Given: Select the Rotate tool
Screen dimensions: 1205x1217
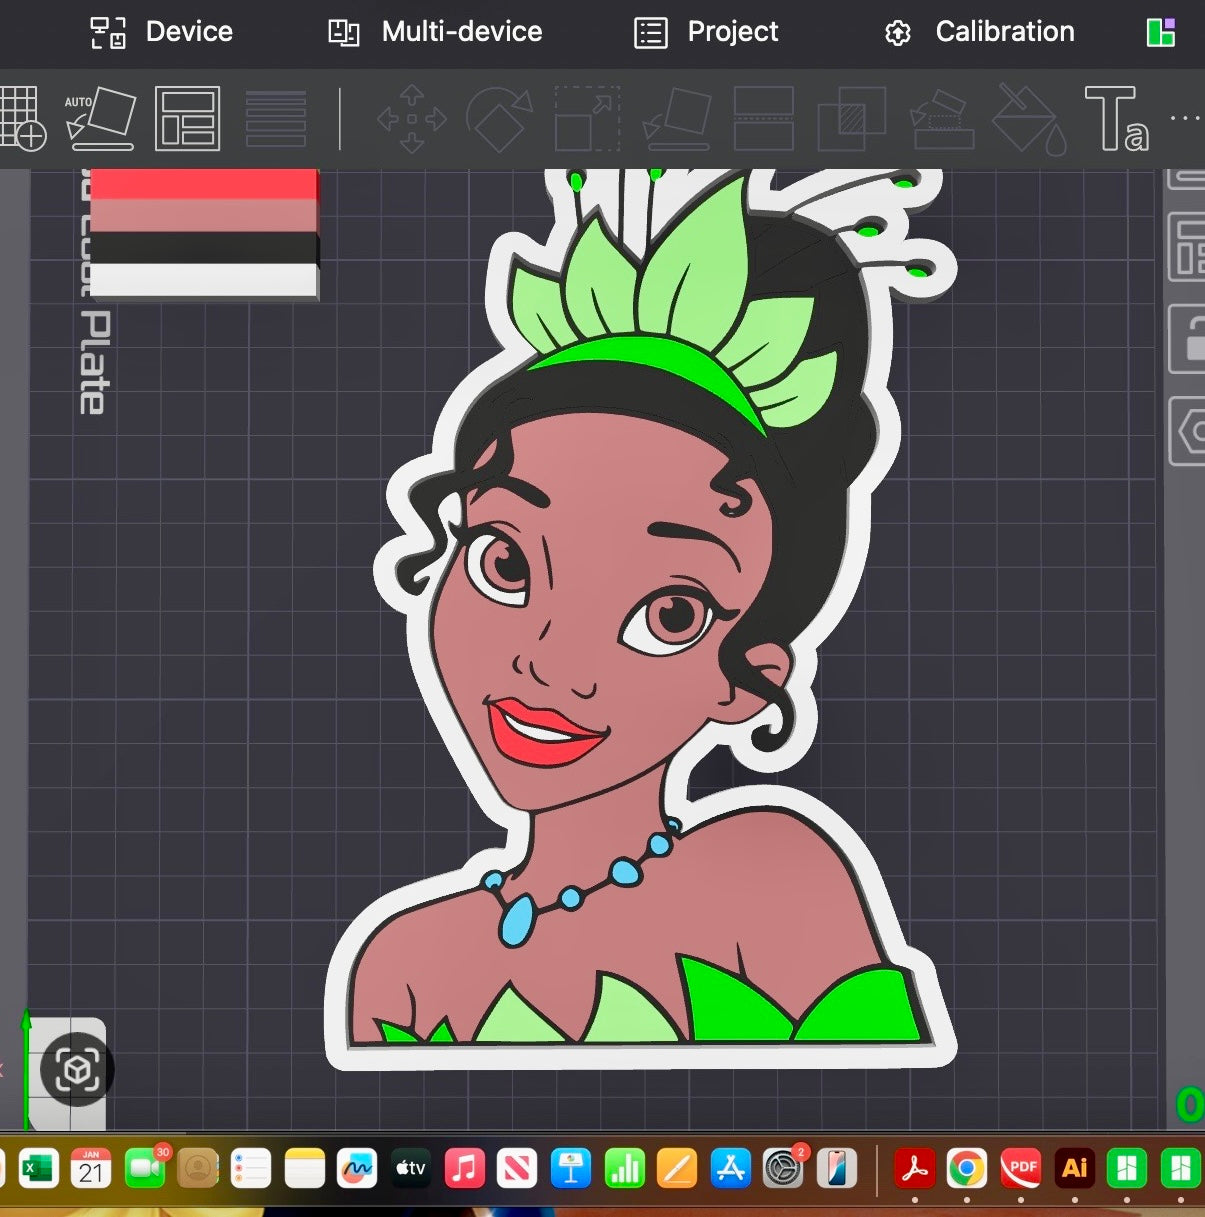Looking at the screenshot, I should point(499,119).
